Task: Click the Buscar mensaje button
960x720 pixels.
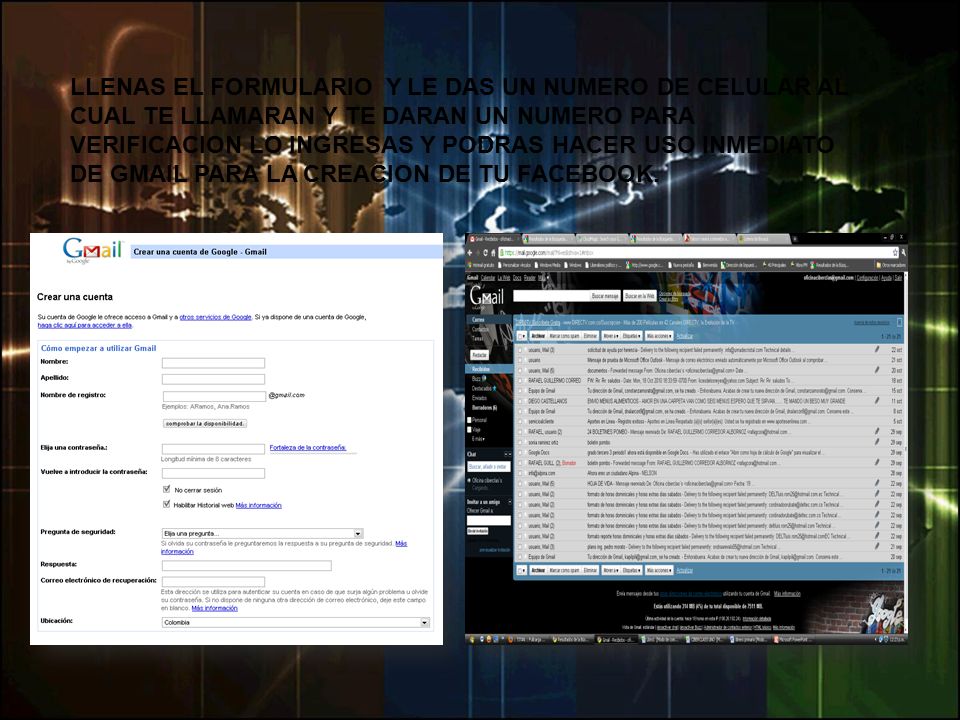Action: pyautogui.click(x=605, y=296)
